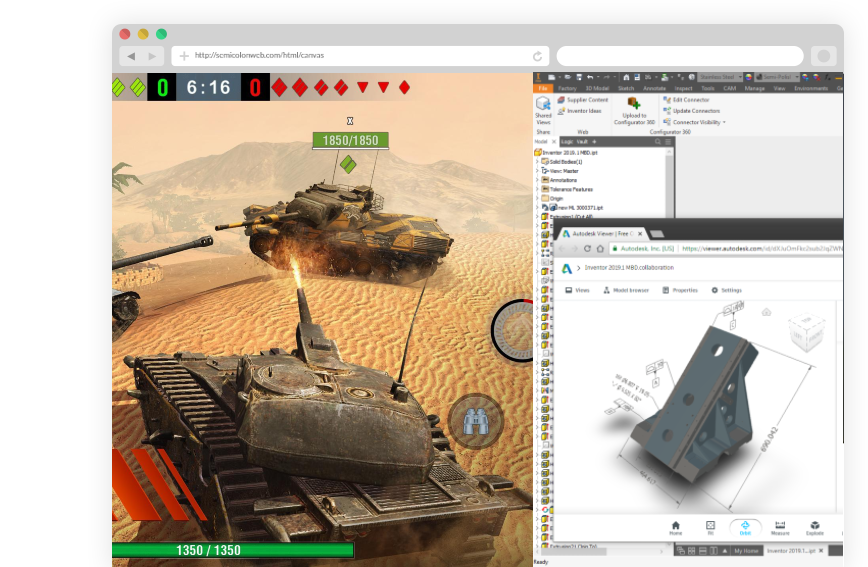The width and height of the screenshot is (868, 567).
Task: Click the tile windows icon in Inventor status bar
Action: (692, 551)
